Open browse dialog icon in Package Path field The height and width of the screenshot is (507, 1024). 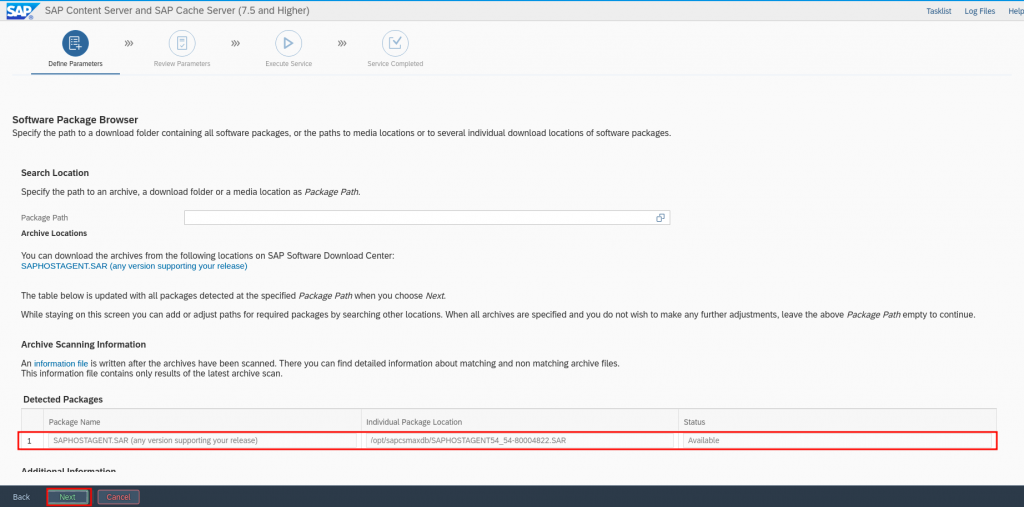click(x=660, y=217)
